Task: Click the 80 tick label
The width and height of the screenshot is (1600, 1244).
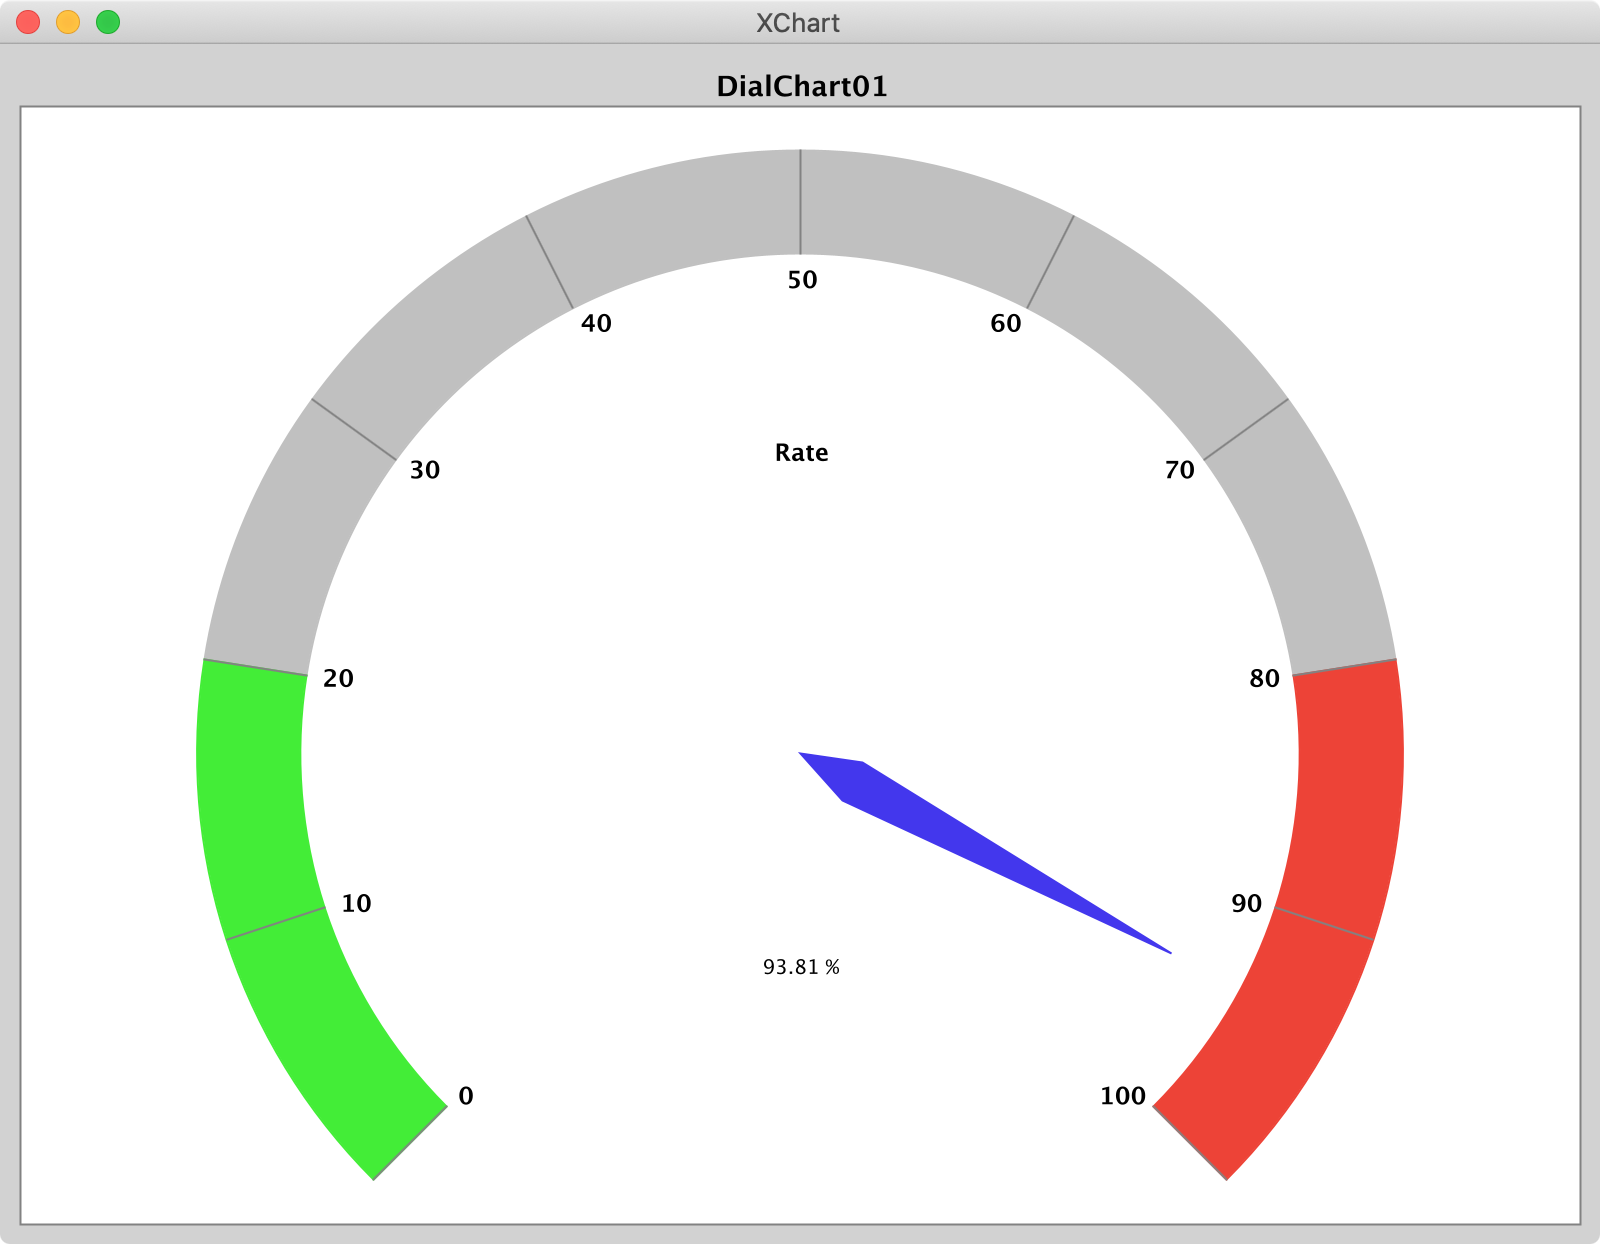Action: [1264, 679]
